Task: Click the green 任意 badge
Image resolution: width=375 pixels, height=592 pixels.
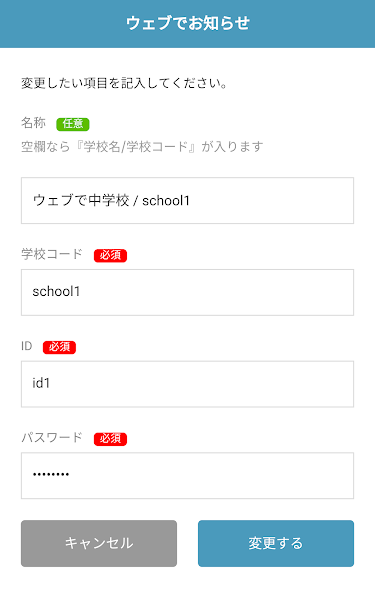Action: tap(73, 124)
